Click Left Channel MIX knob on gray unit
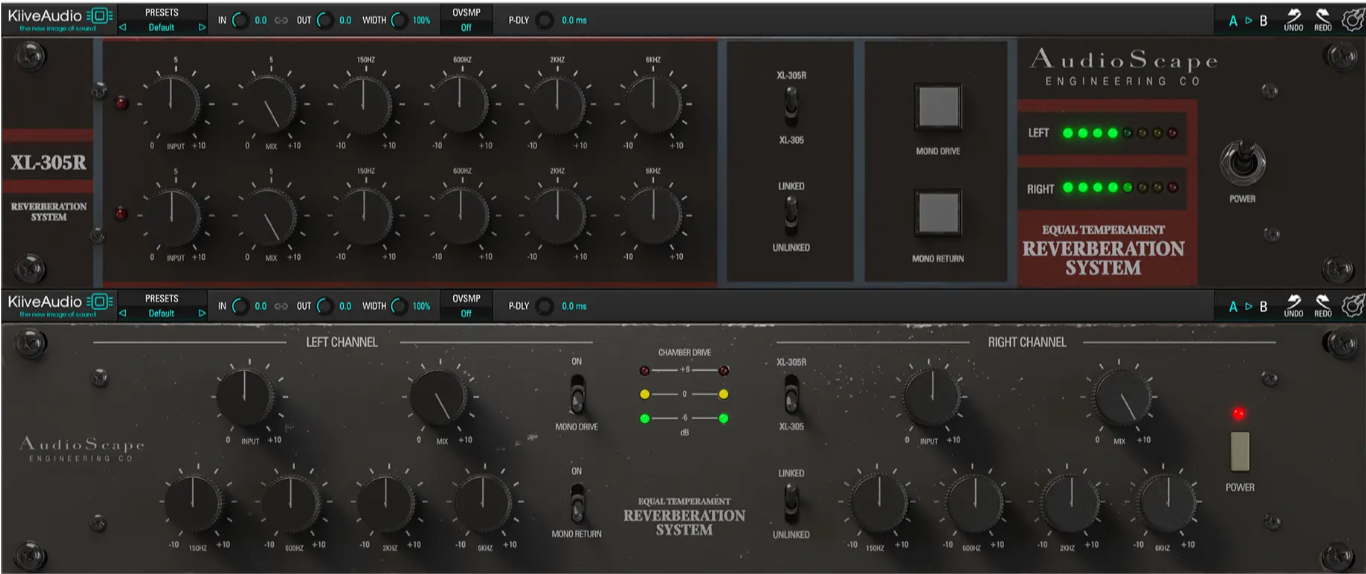The width and height of the screenshot is (1366, 574). pos(438,397)
